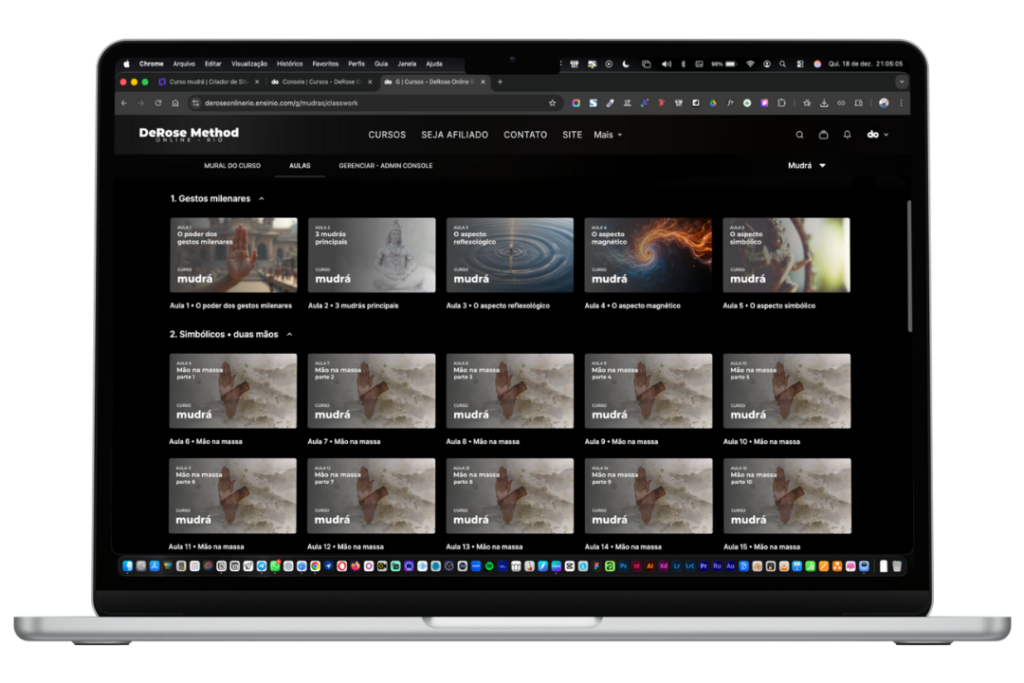The width and height of the screenshot is (1024, 683).
Task: Open the notifications bell icon
Action: (847, 135)
